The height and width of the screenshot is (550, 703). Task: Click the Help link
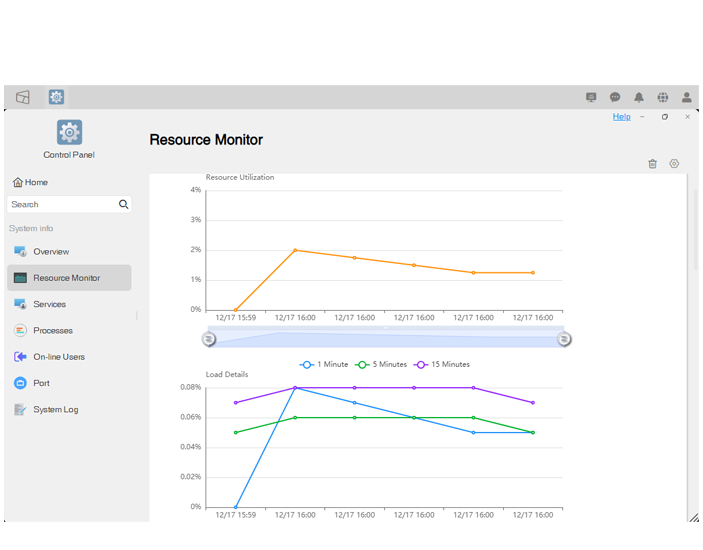coord(621,117)
